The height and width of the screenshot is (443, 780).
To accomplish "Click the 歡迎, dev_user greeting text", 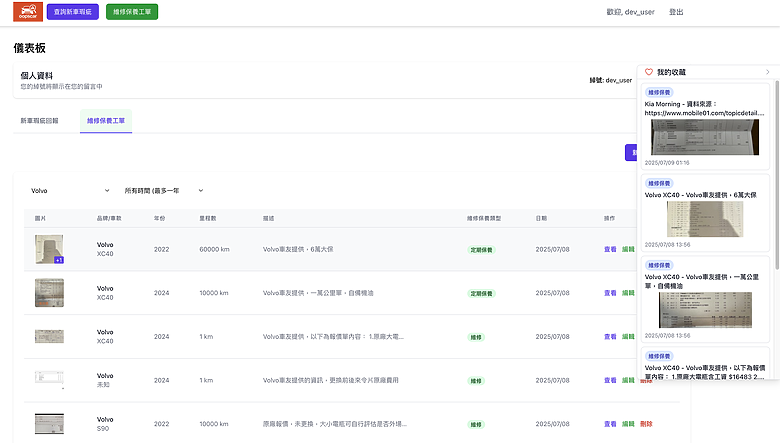I will point(630,12).
